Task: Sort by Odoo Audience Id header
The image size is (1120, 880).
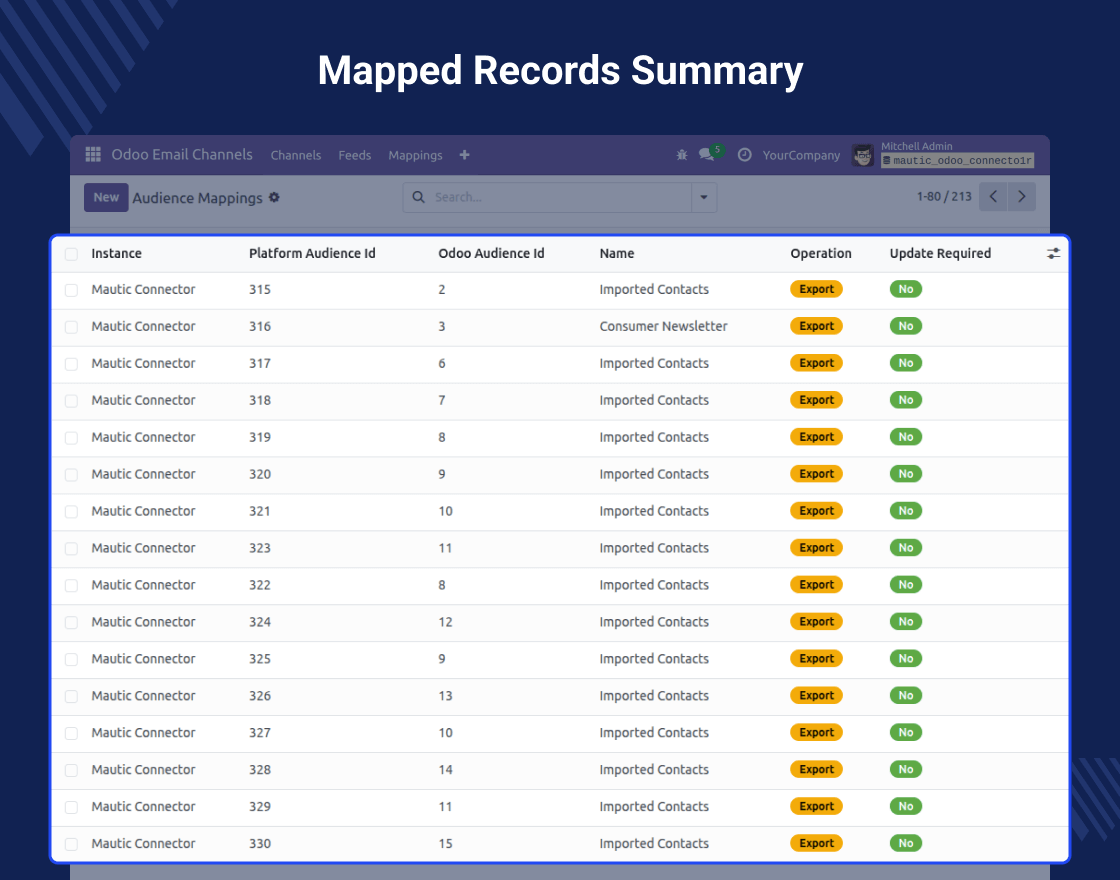Action: (491, 254)
